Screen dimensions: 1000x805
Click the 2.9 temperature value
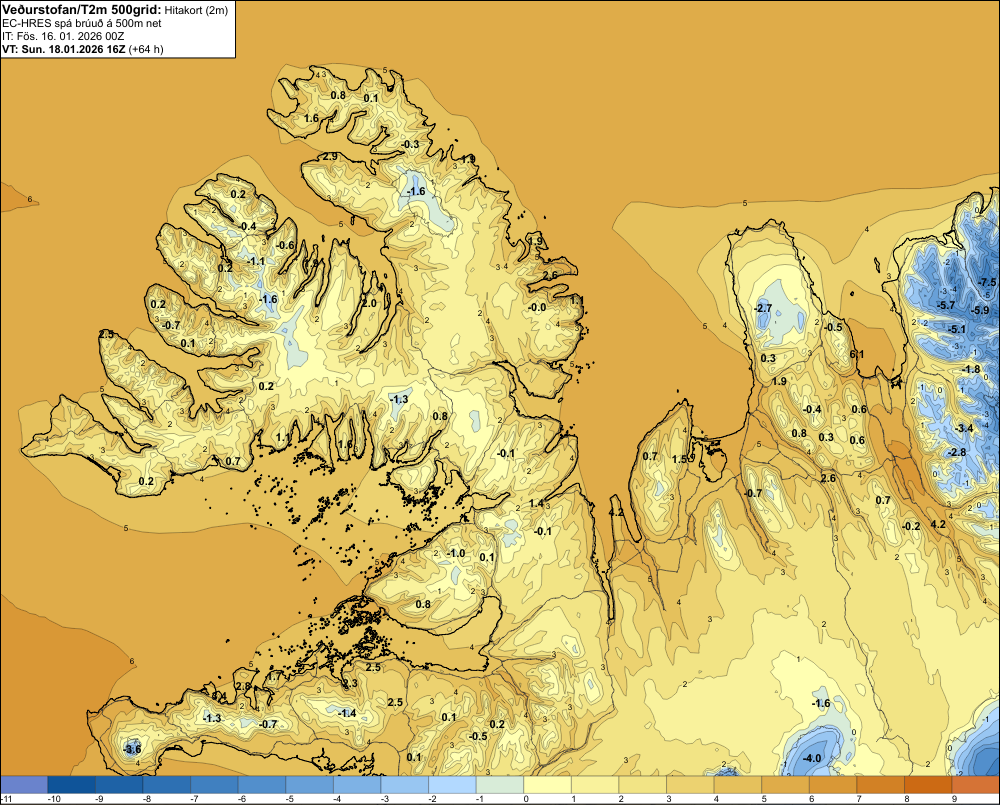click(x=330, y=156)
